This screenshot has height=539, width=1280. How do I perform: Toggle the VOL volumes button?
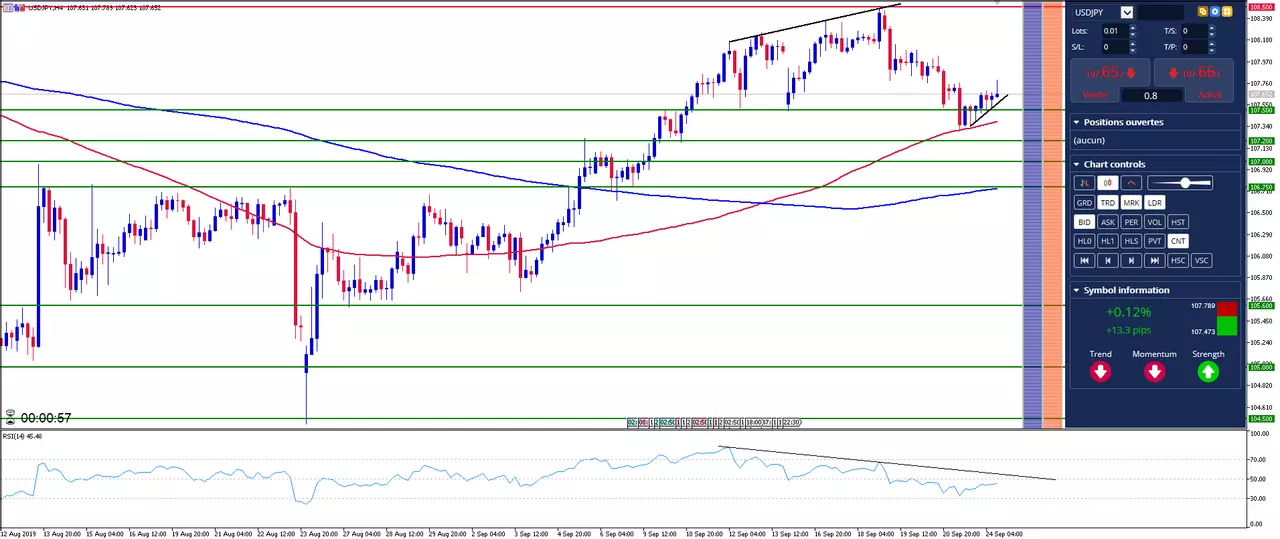point(1156,222)
